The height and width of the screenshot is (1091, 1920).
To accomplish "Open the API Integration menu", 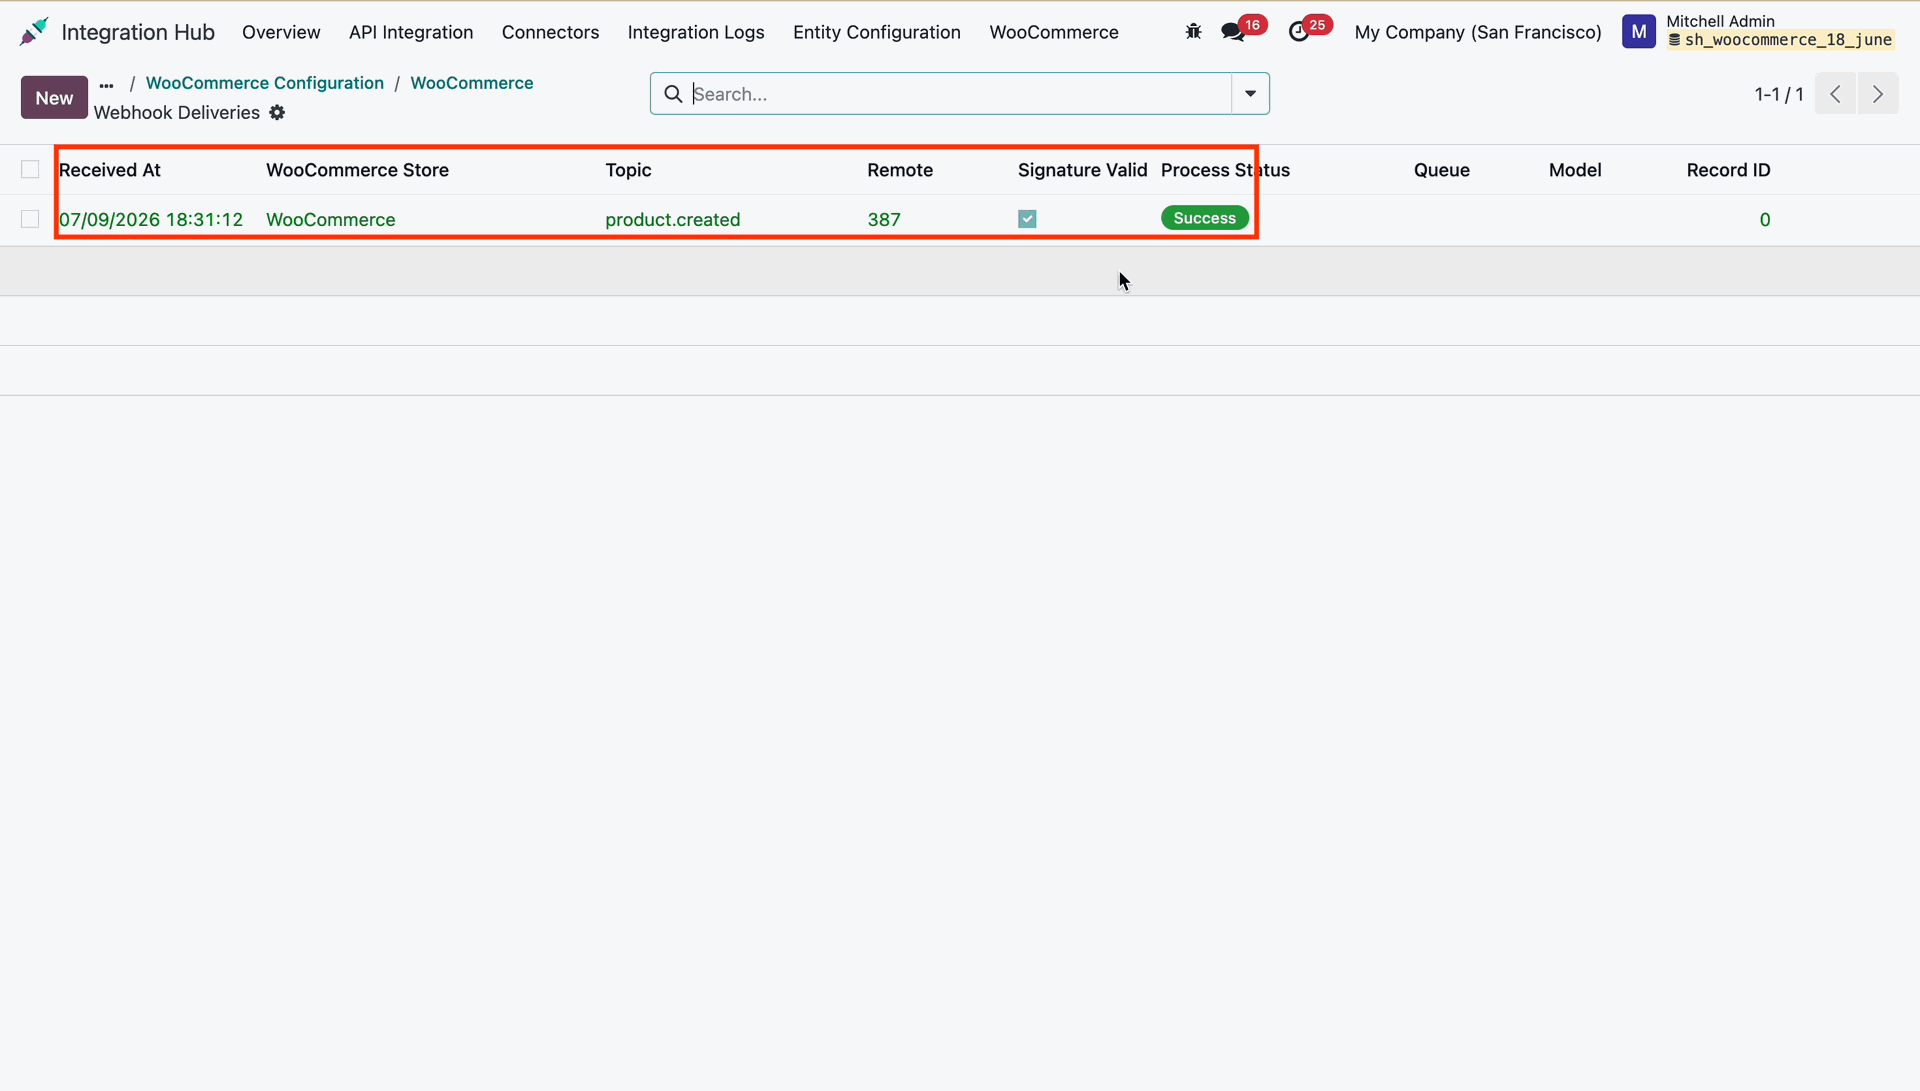I will [x=411, y=32].
